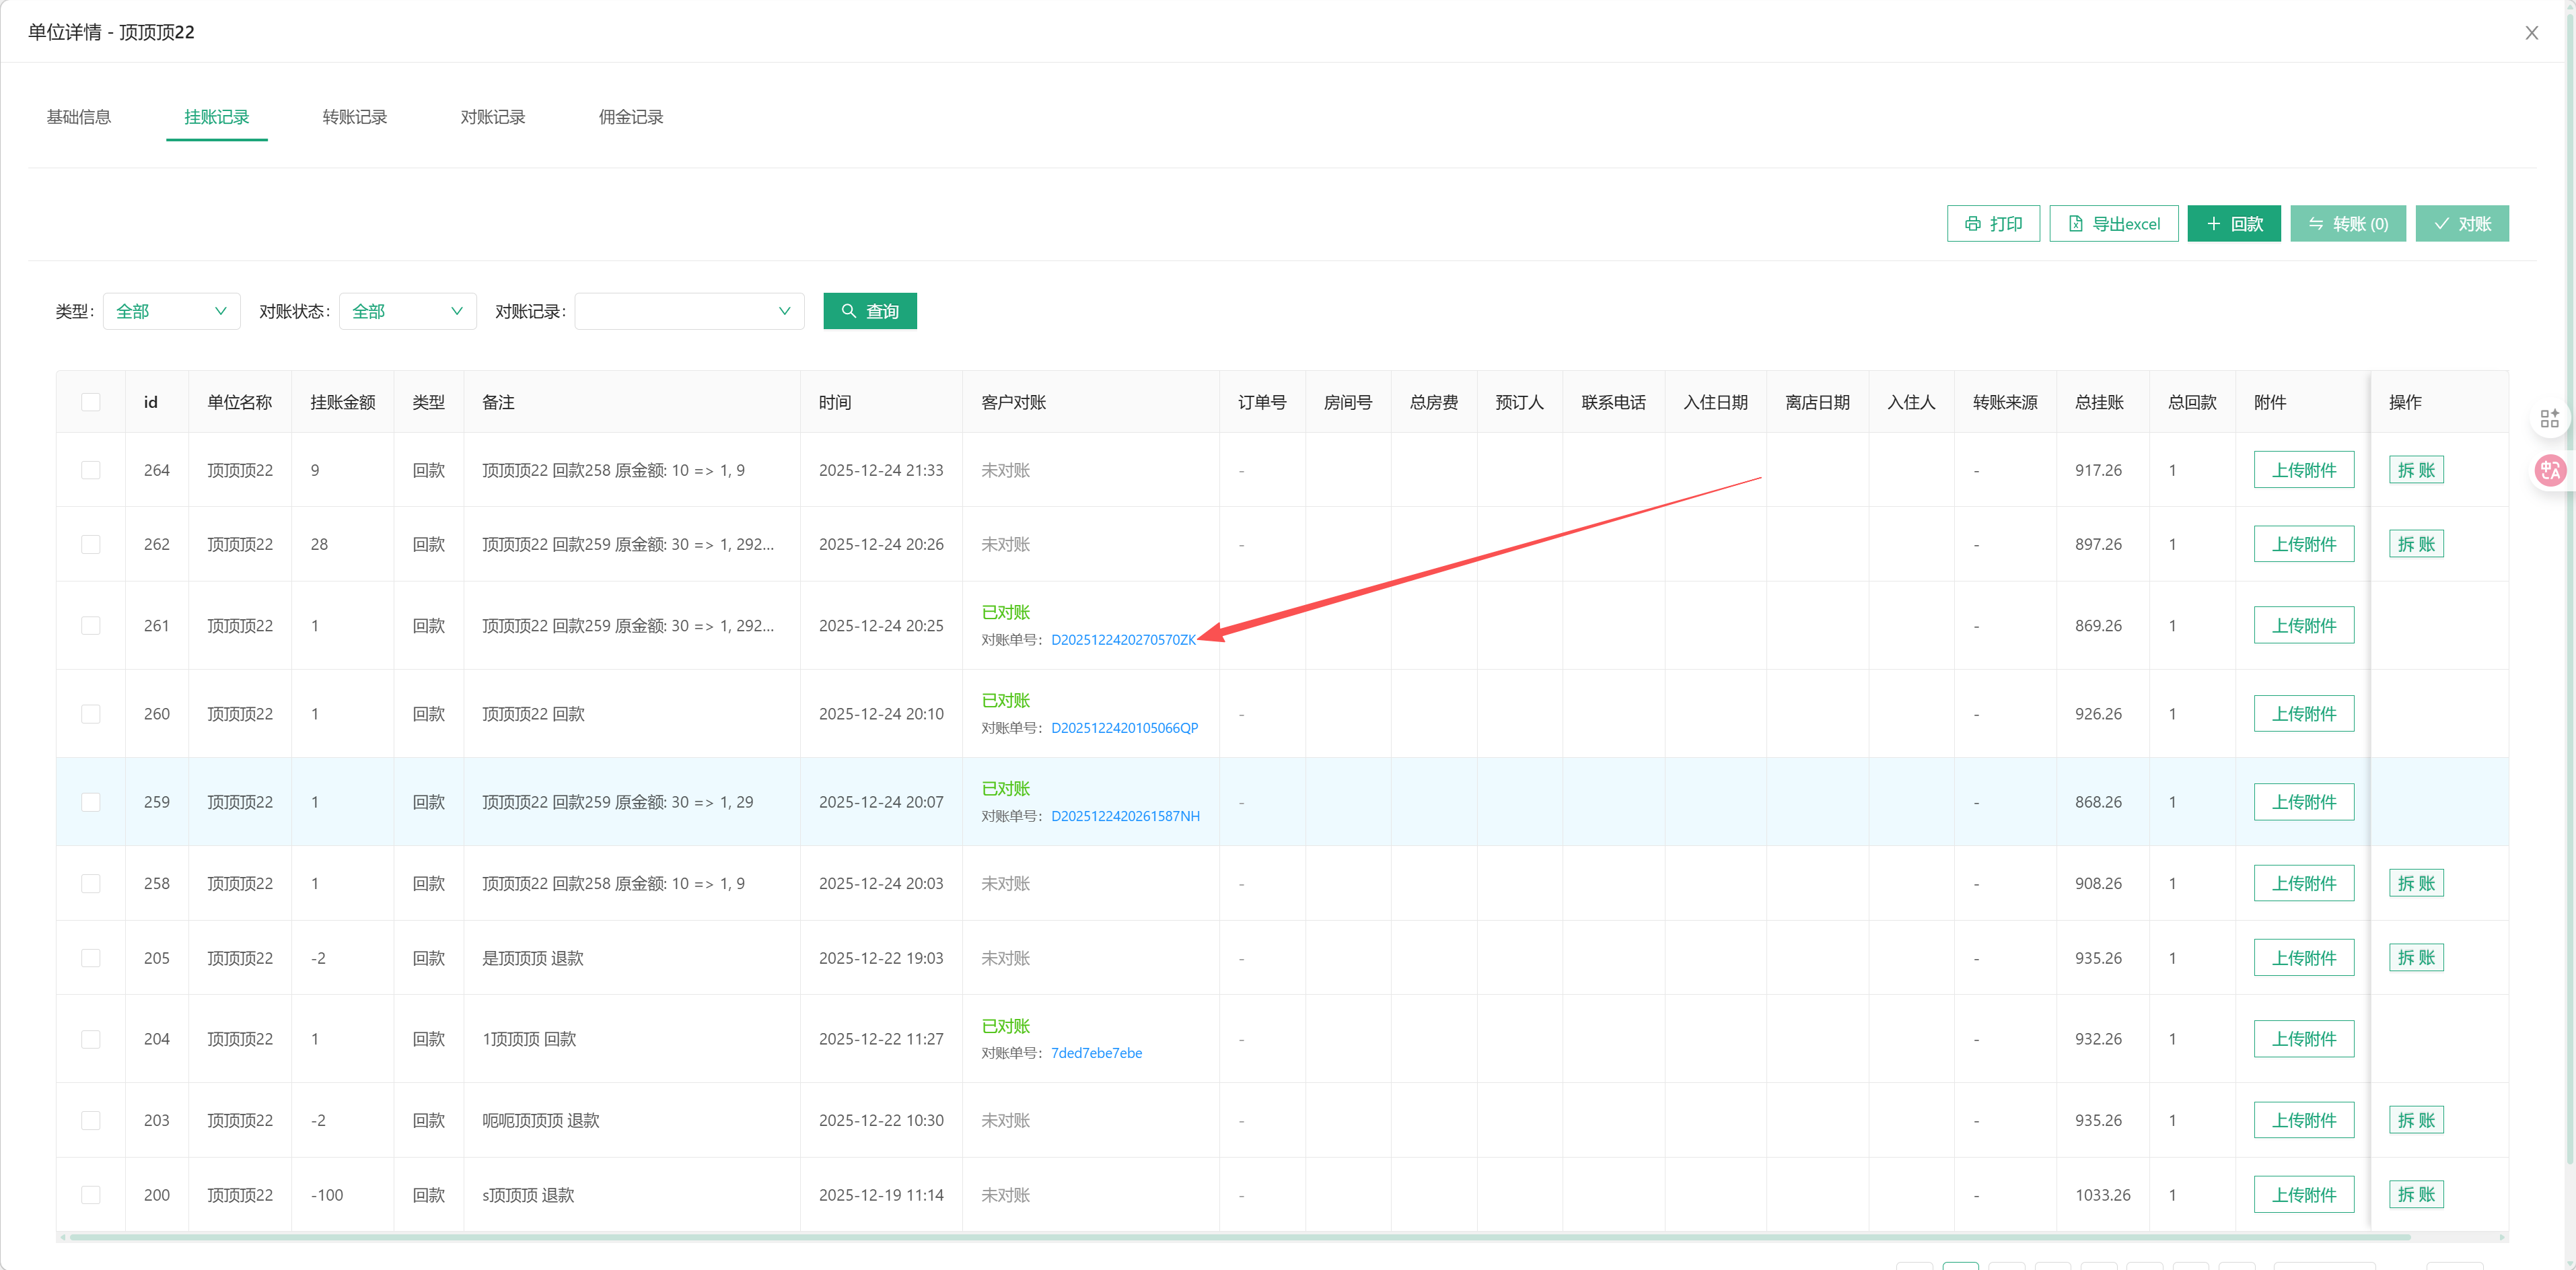Check the row with id 264

pos(91,470)
